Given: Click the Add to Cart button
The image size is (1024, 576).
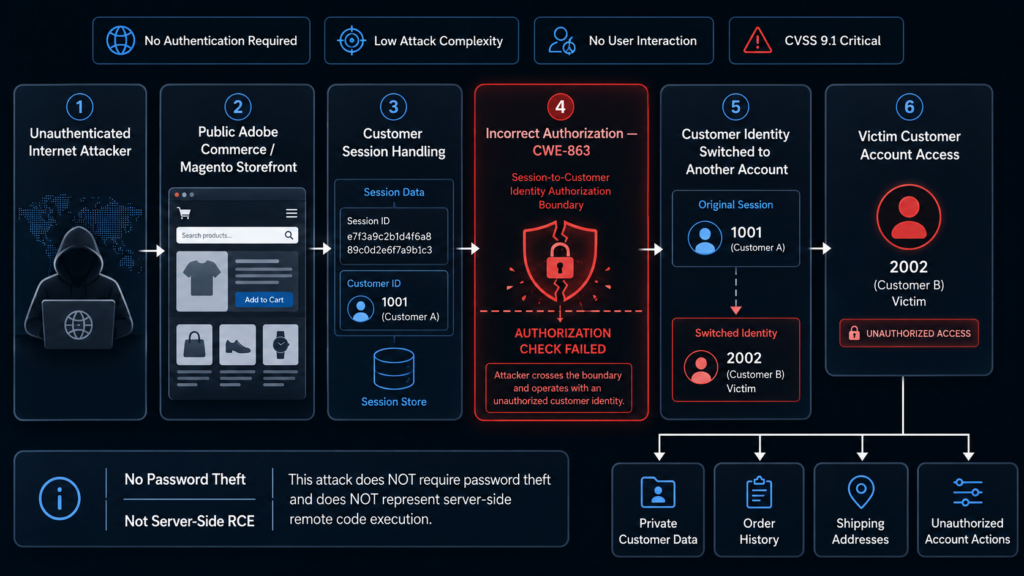Looking at the screenshot, I should coord(264,300).
